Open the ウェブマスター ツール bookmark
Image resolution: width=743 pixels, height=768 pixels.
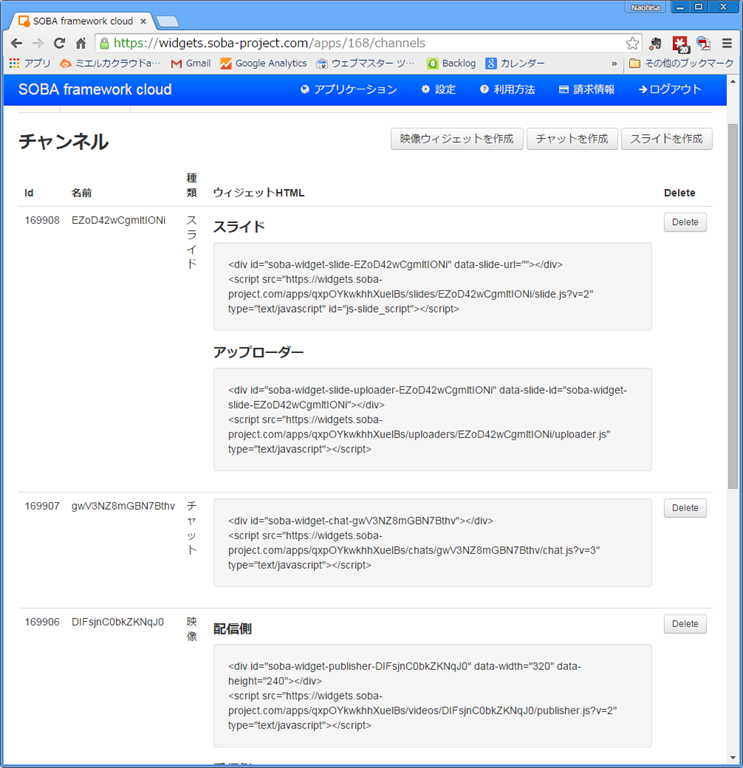[x=365, y=63]
